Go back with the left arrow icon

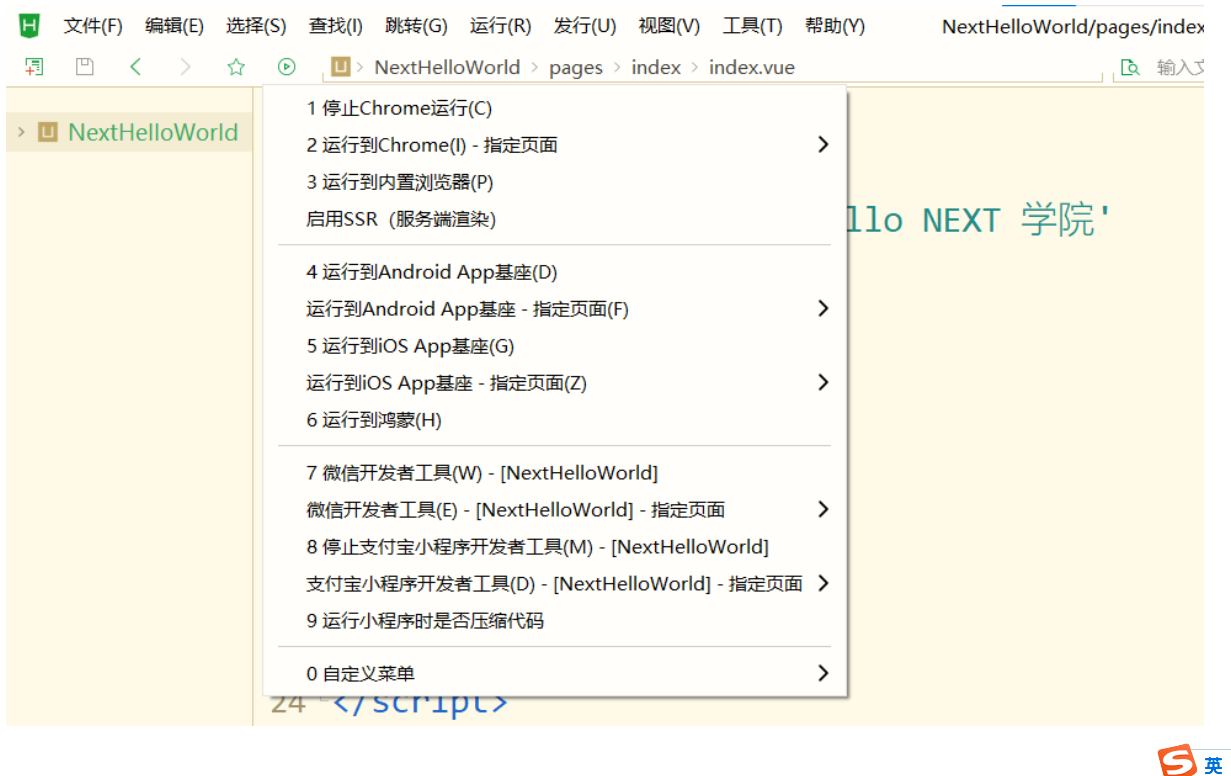(136, 67)
